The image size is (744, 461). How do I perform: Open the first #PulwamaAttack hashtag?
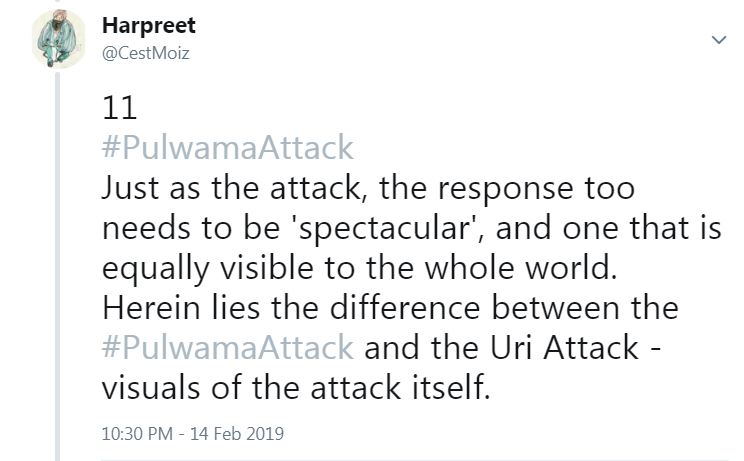(228, 148)
